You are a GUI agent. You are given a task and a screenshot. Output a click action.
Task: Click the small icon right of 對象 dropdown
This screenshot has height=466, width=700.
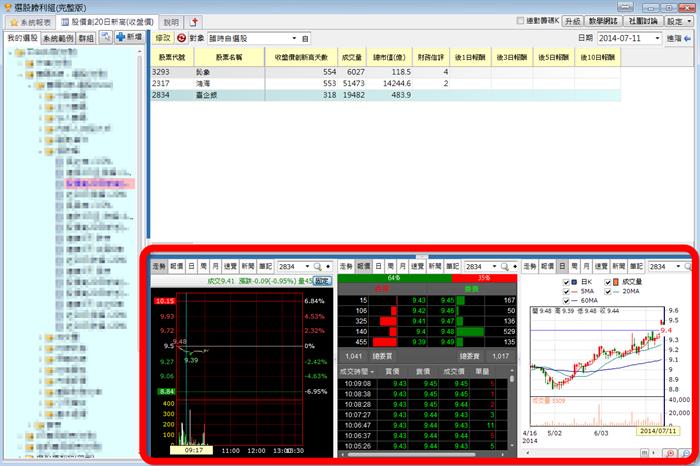click(304, 38)
